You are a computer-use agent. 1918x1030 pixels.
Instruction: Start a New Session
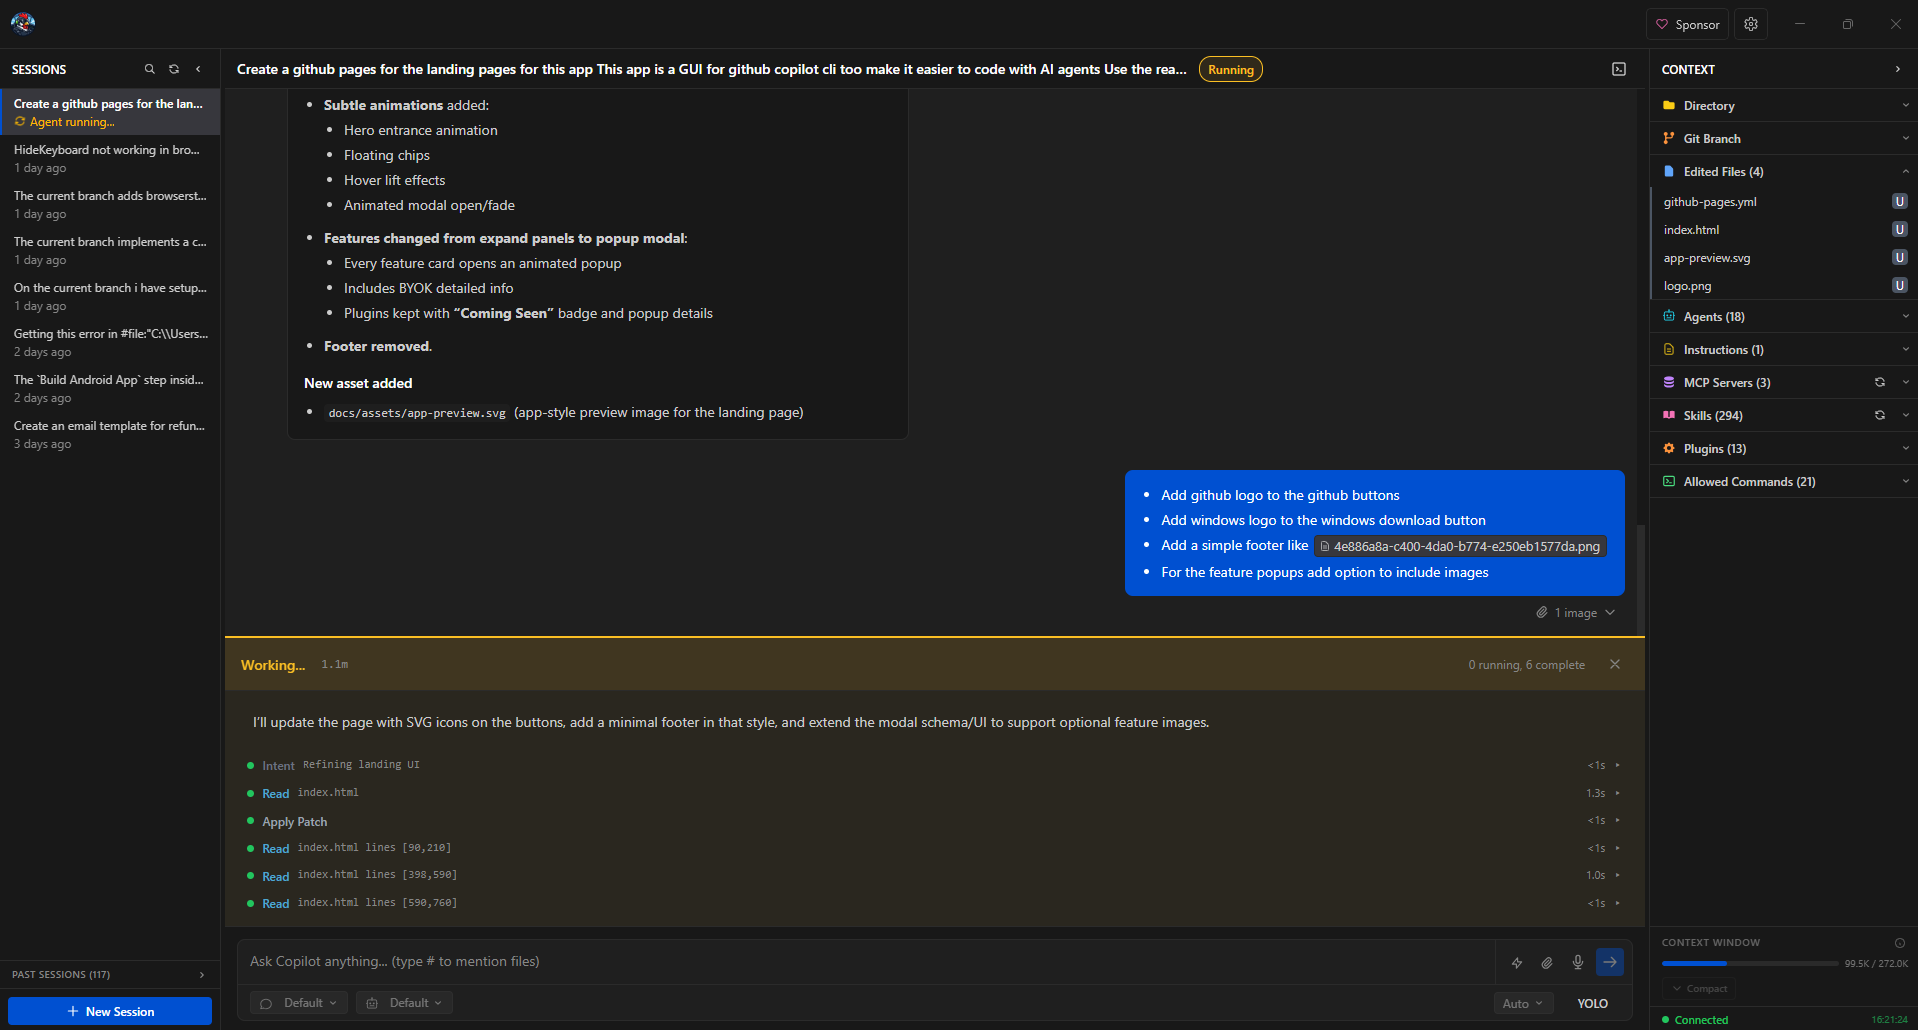110,1011
